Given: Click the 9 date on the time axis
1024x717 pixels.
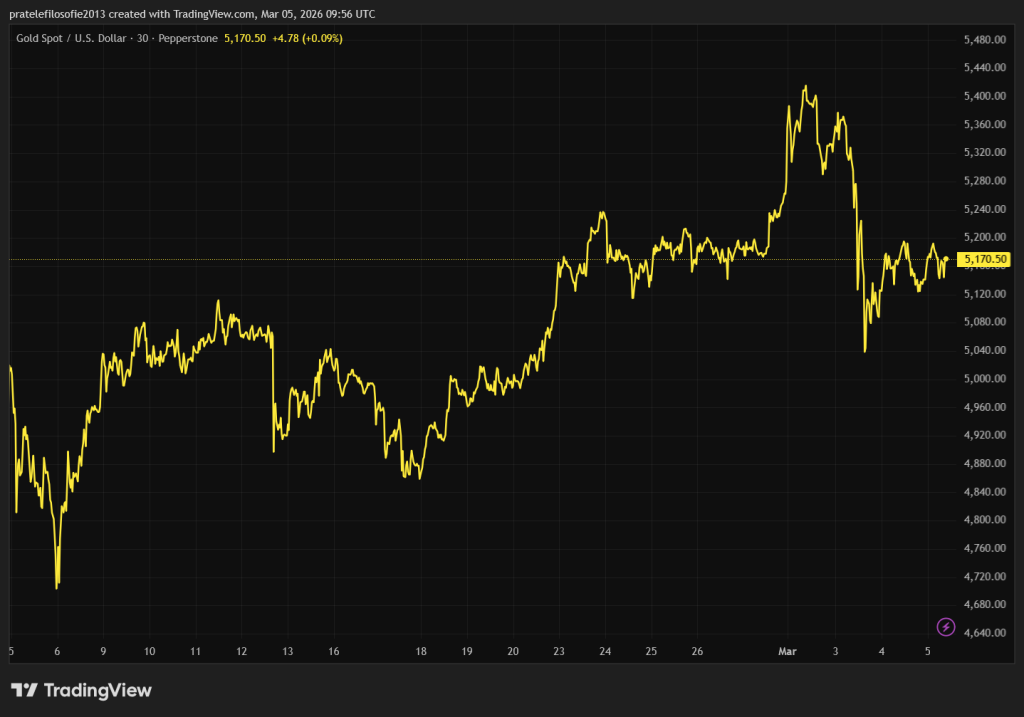Looking at the screenshot, I should coord(103,652).
